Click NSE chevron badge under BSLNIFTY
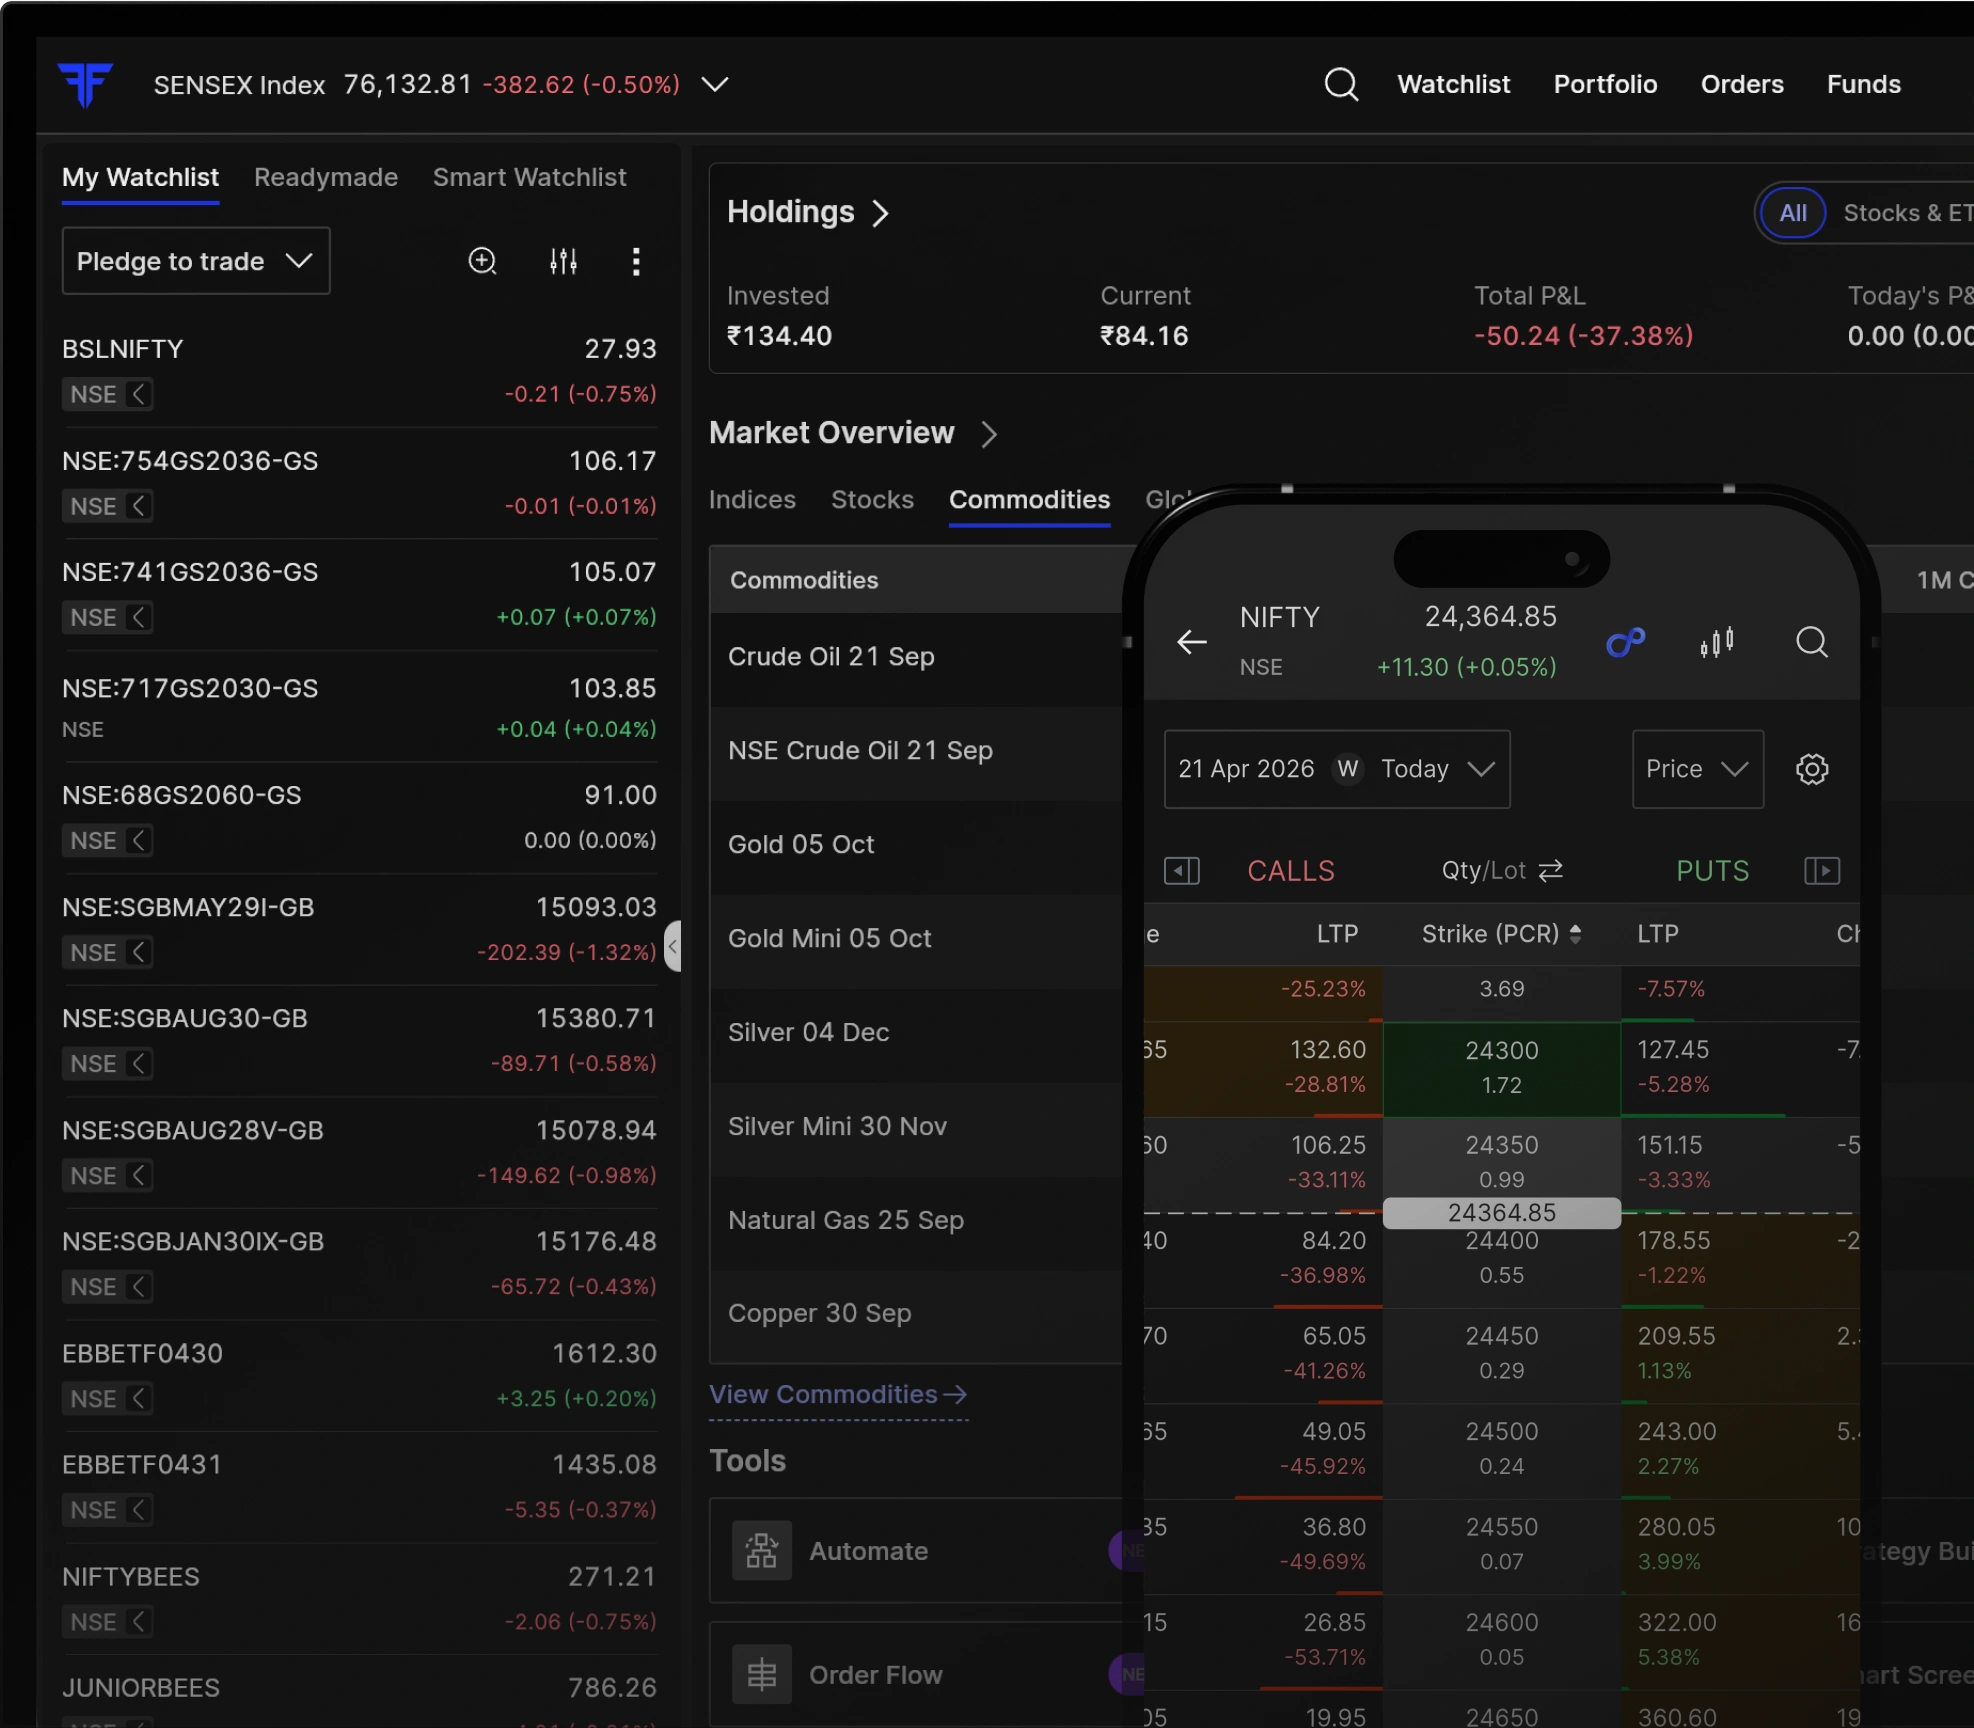 [107, 395]
